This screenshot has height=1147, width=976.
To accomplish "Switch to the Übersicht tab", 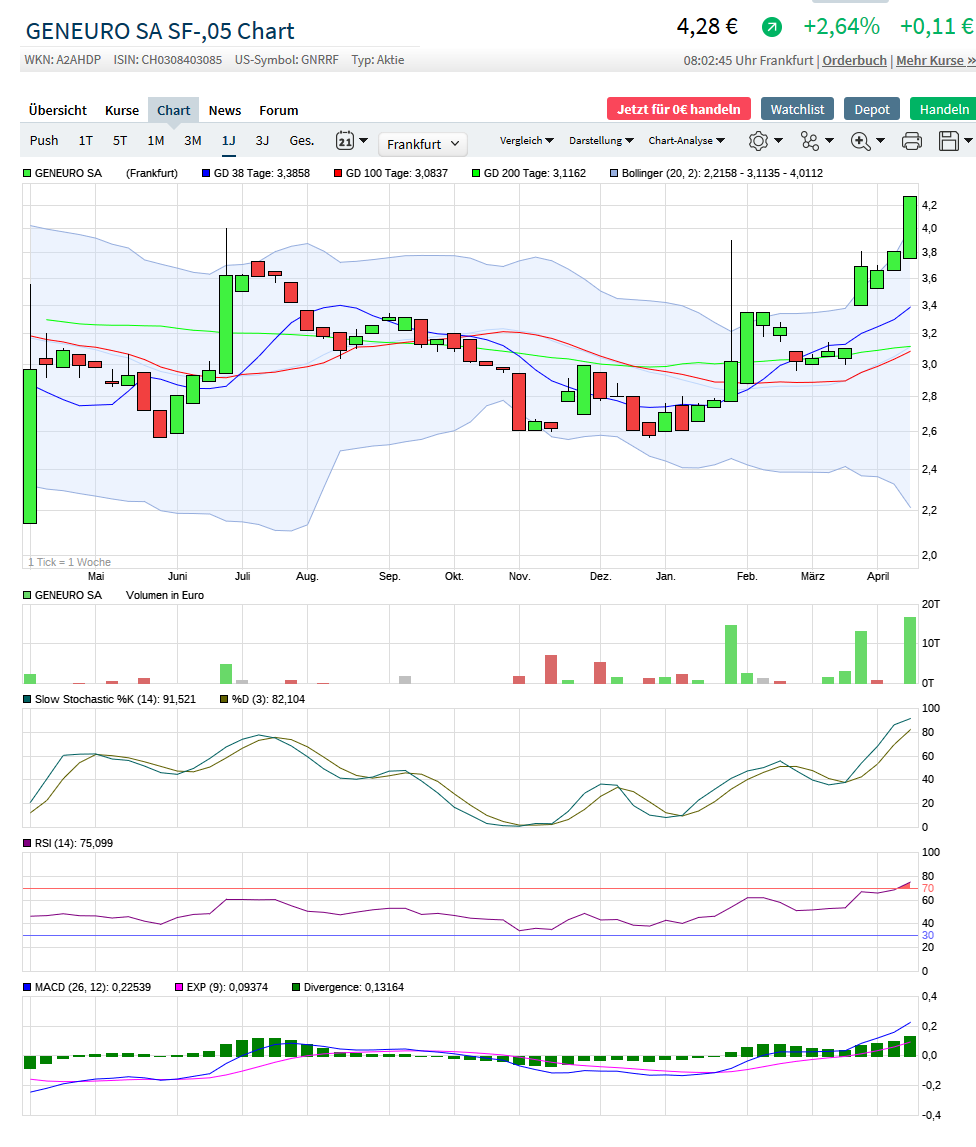I will click(x=58, y=110).
